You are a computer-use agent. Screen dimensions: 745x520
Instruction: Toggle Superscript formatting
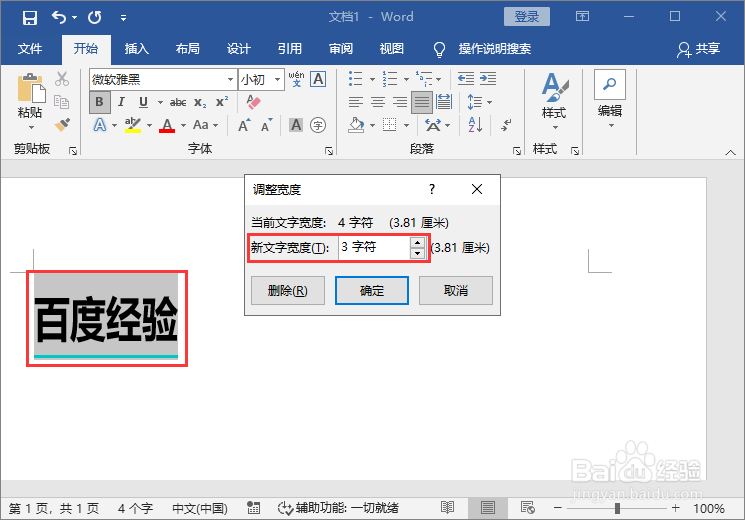pos(222,102)
